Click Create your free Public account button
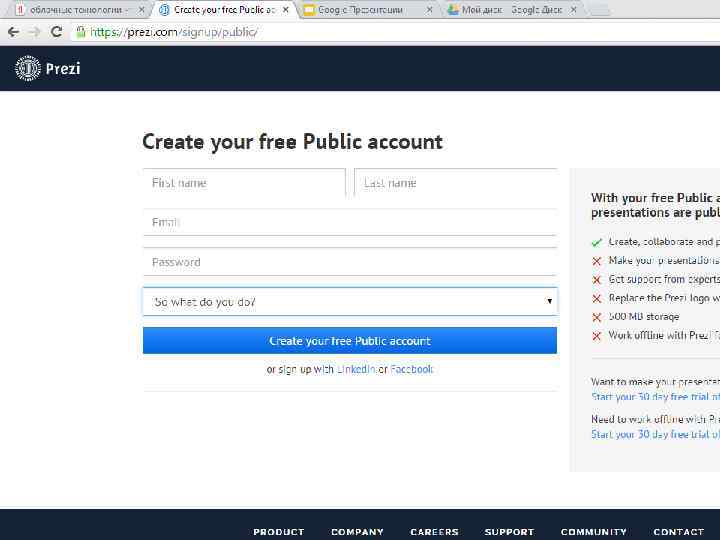The image size is (720, 540). coord(350,341)
